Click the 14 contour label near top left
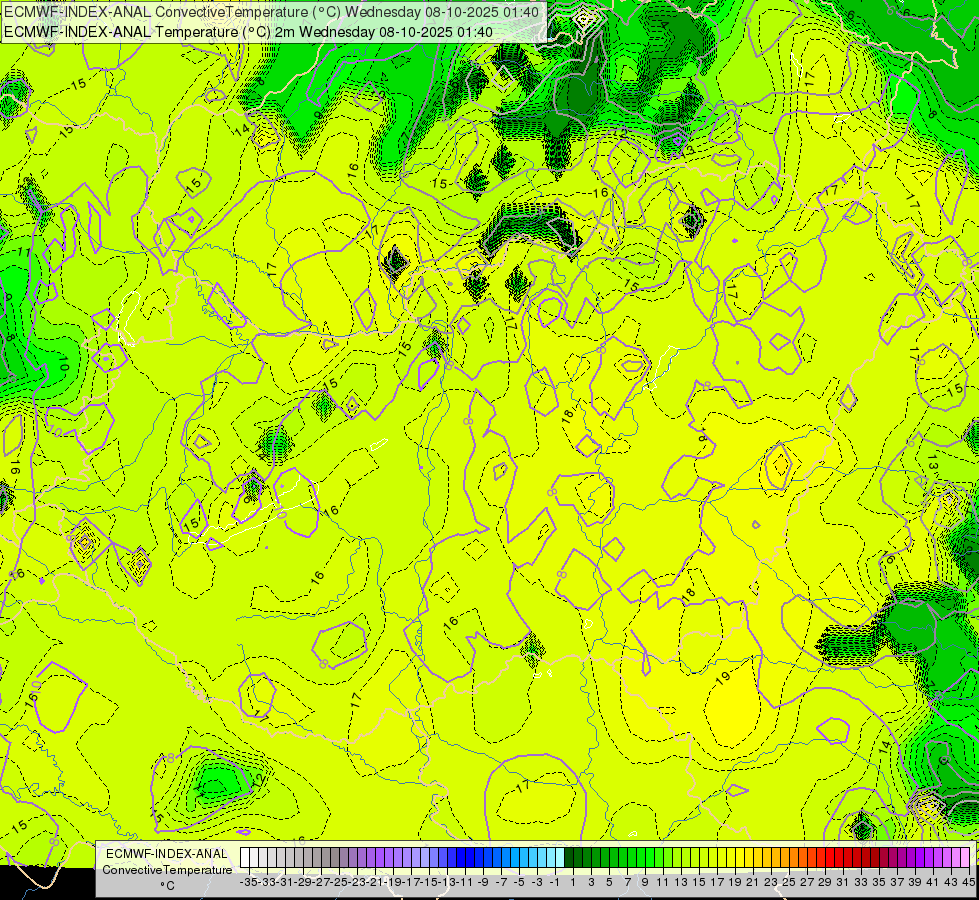Image resolution: width=979 pixels, height=900 pixels. coord(242,129)
